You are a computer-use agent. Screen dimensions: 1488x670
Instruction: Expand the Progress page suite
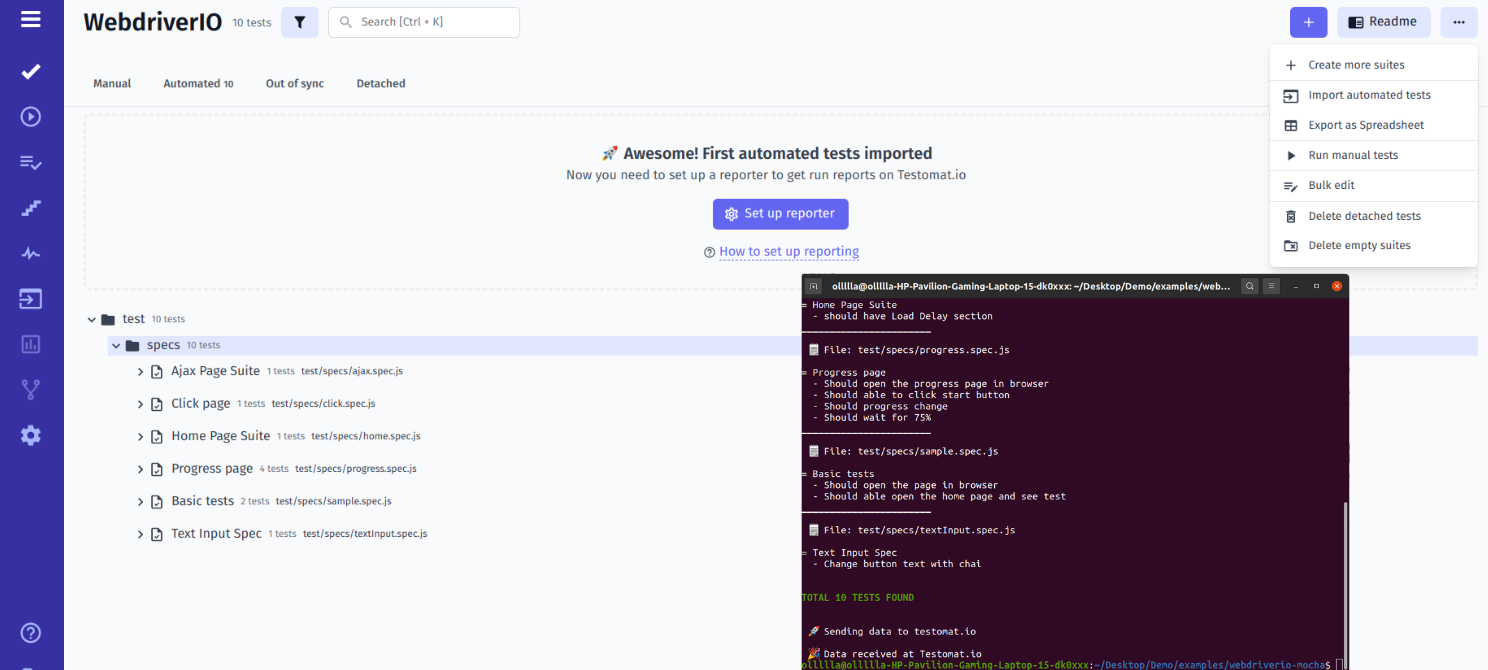coord(140,468)
